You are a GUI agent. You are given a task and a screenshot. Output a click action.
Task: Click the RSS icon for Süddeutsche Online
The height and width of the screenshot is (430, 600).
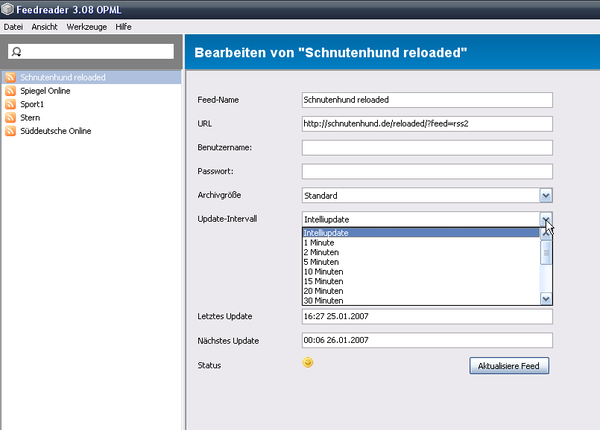pos(11,130)
